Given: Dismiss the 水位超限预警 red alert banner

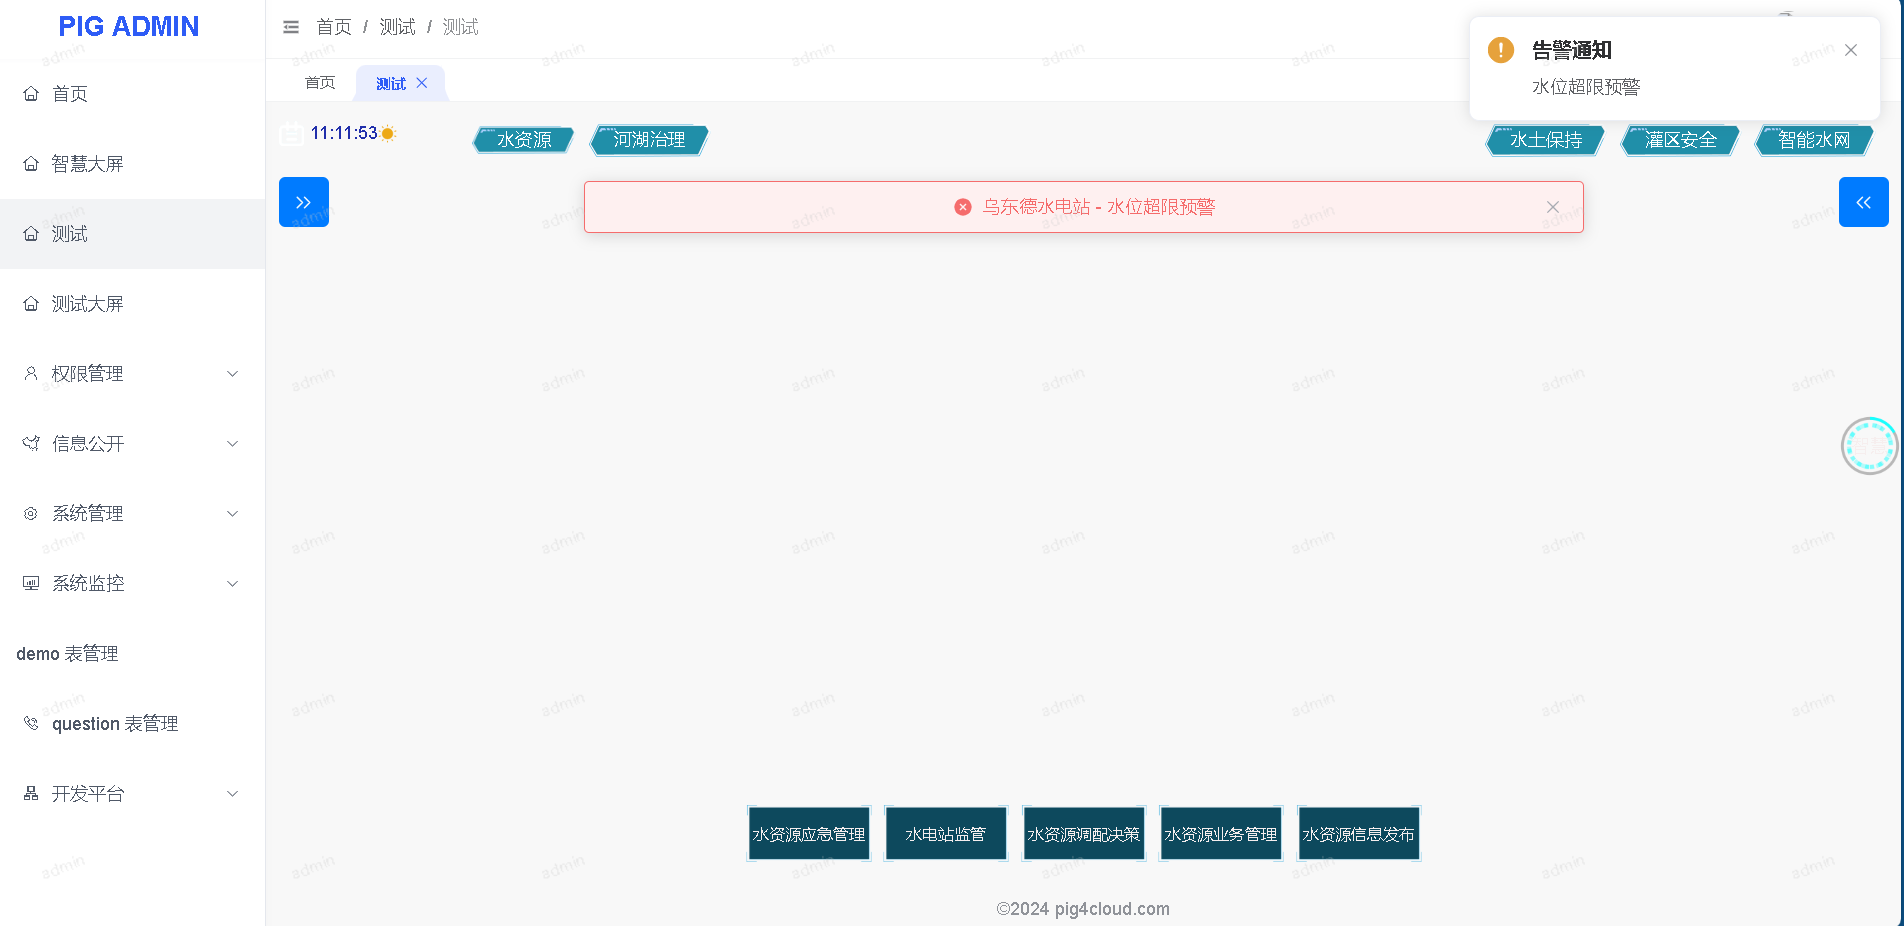Looking at the screenshot, I should point(1552,207).
